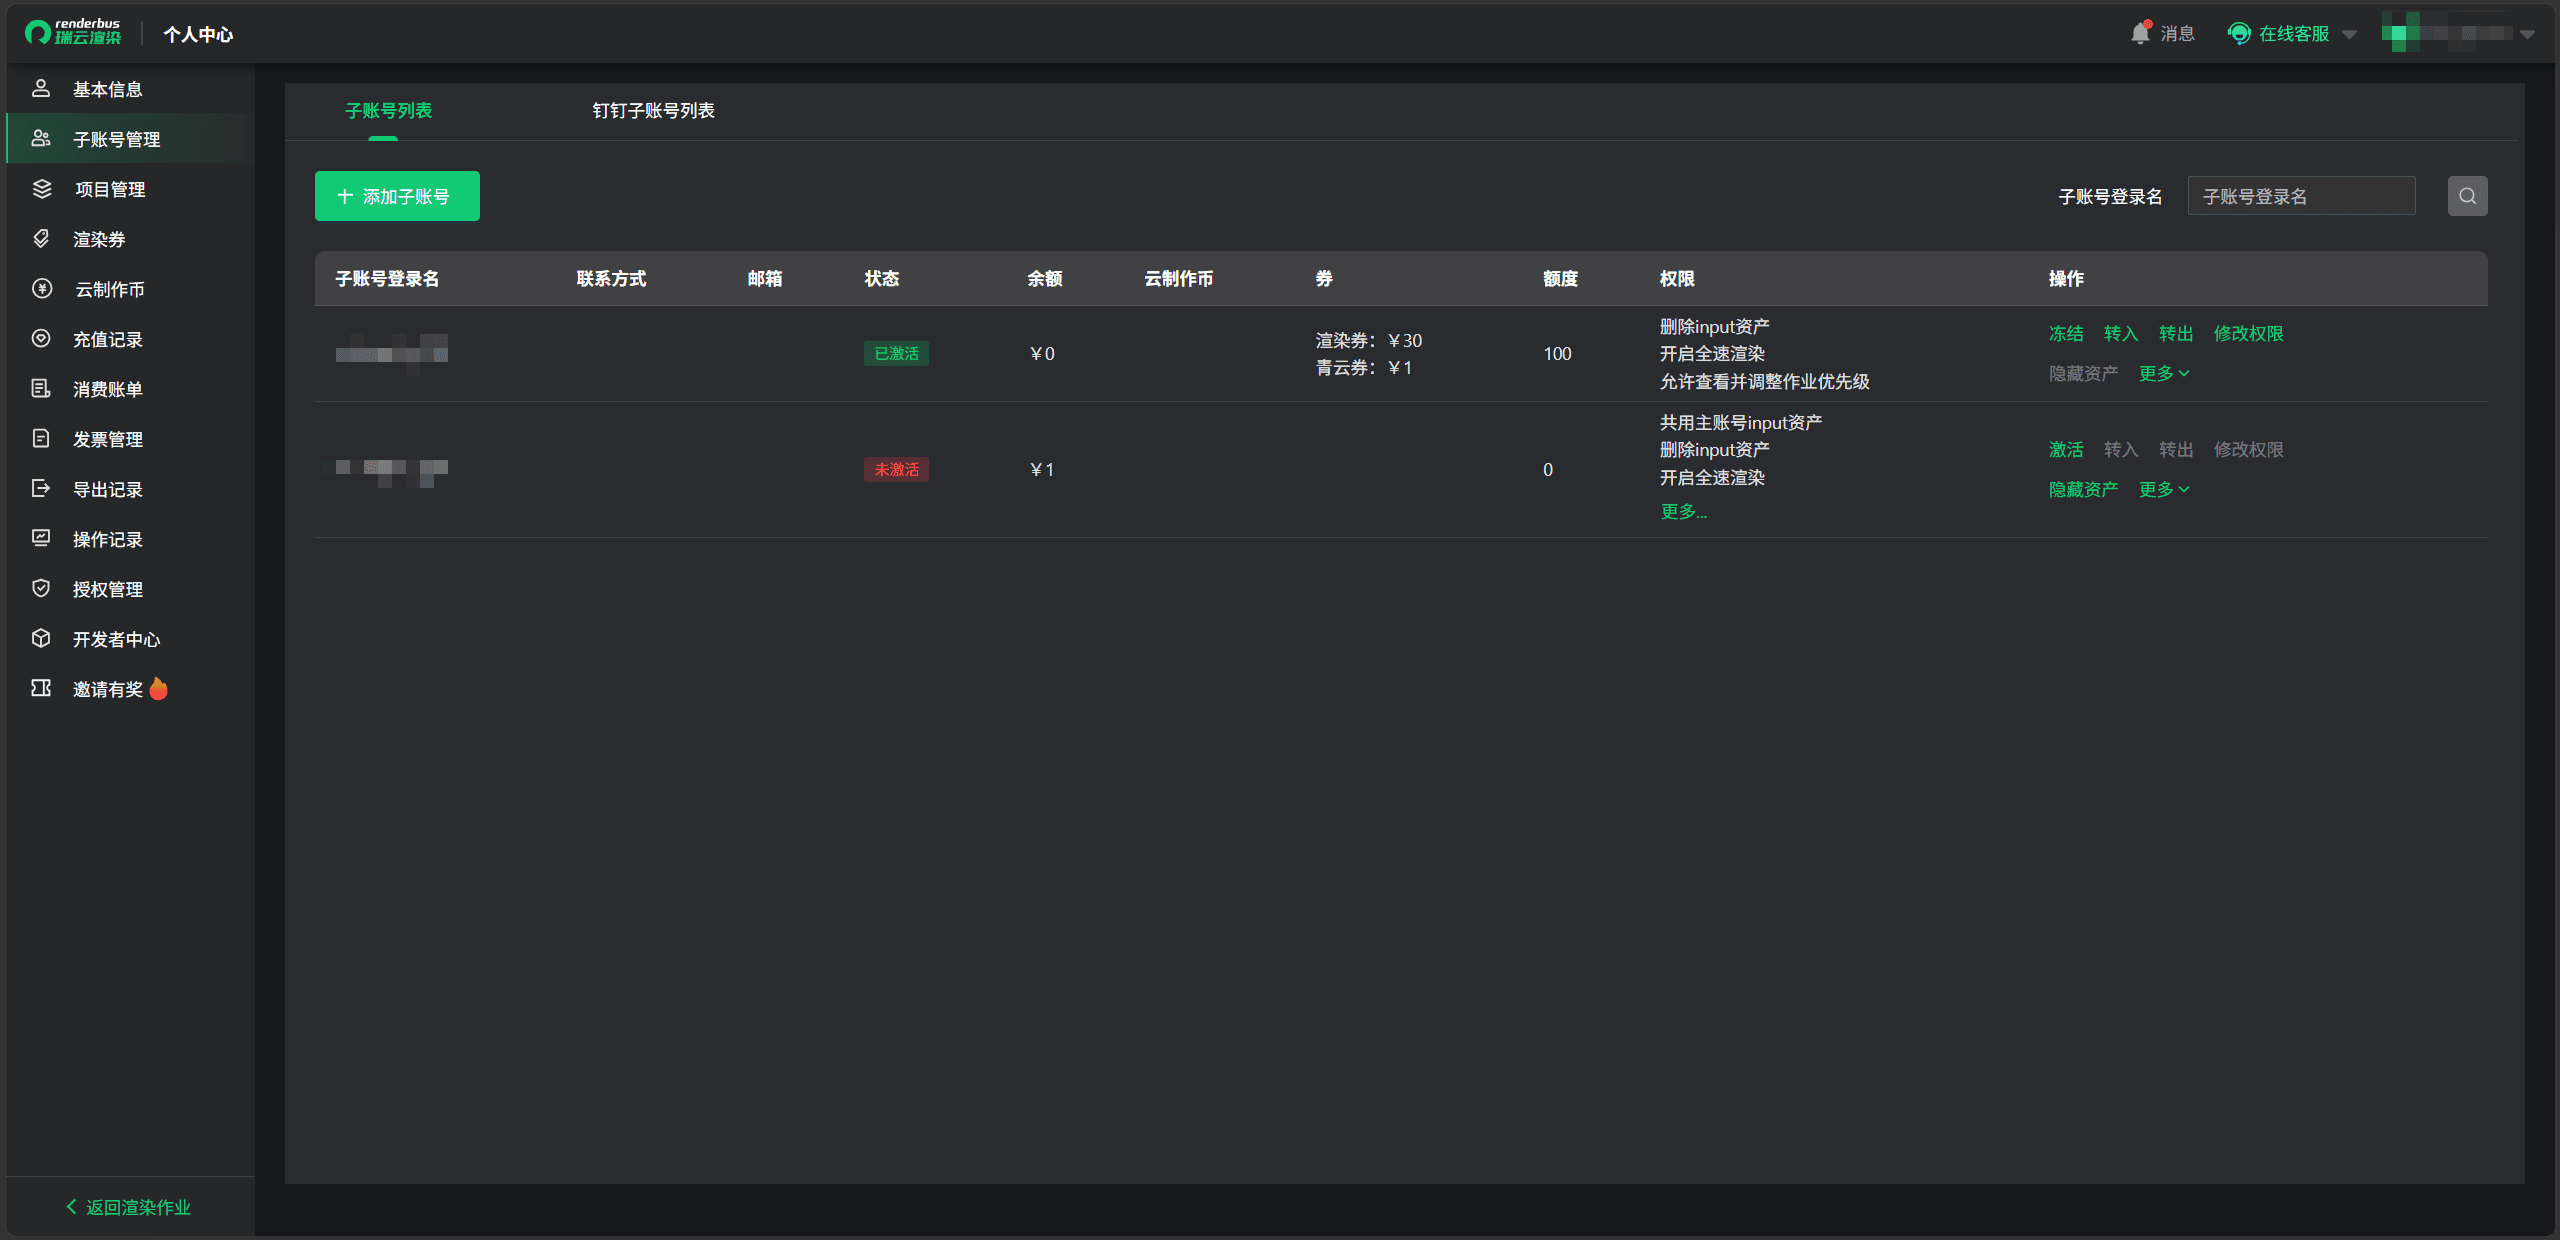Click the 发票管理 invoice icon

click(x=41, y=438)
